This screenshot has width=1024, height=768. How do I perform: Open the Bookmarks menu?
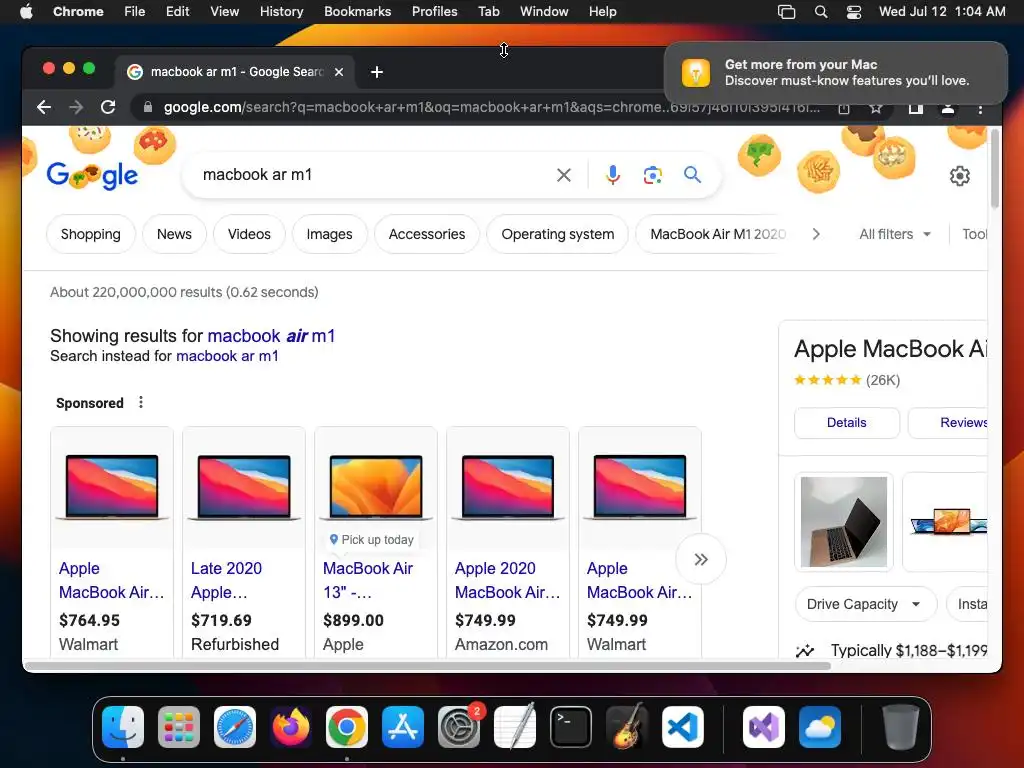coord(357,12)
